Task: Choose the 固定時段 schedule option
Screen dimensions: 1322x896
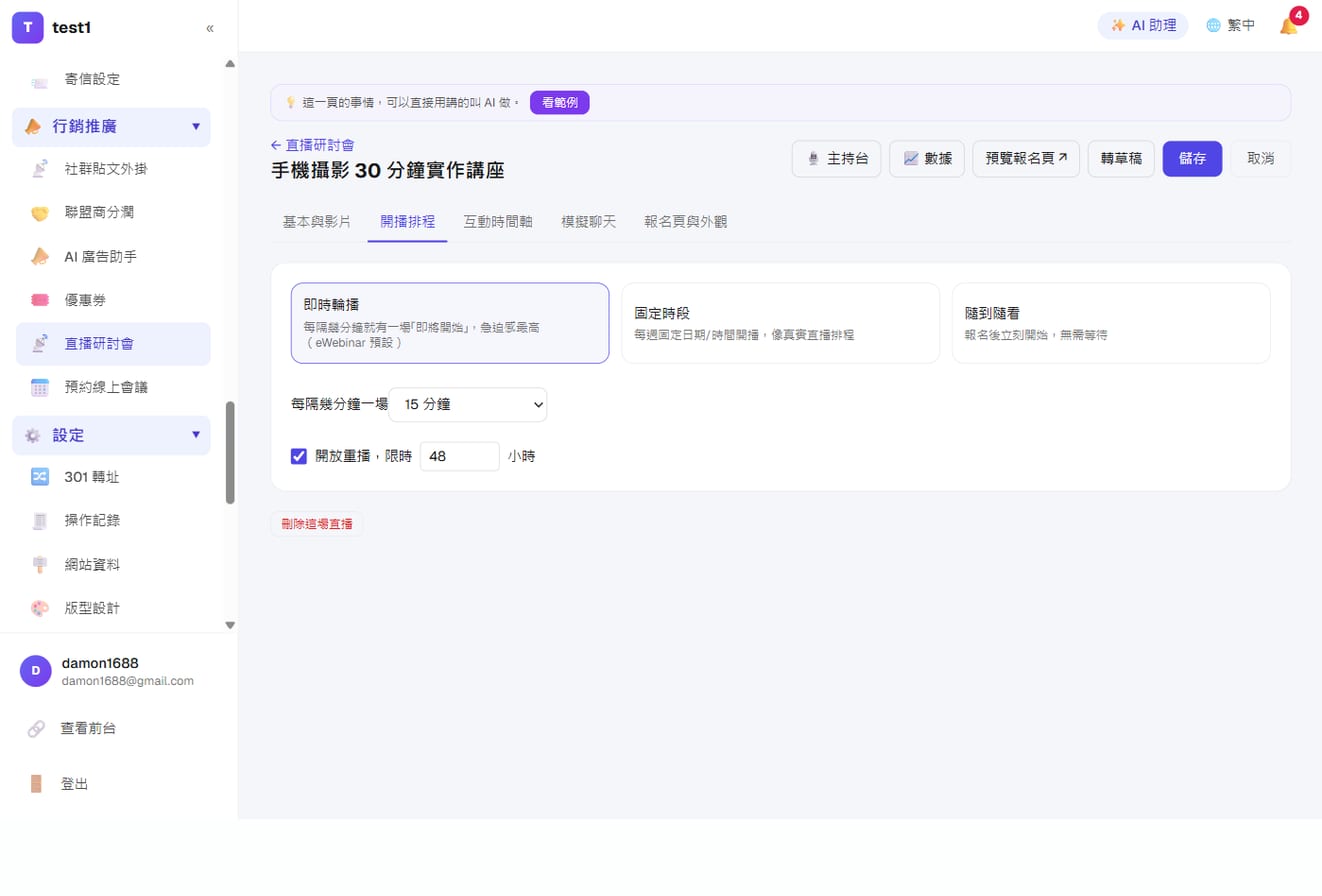Action: coord(780,323)
